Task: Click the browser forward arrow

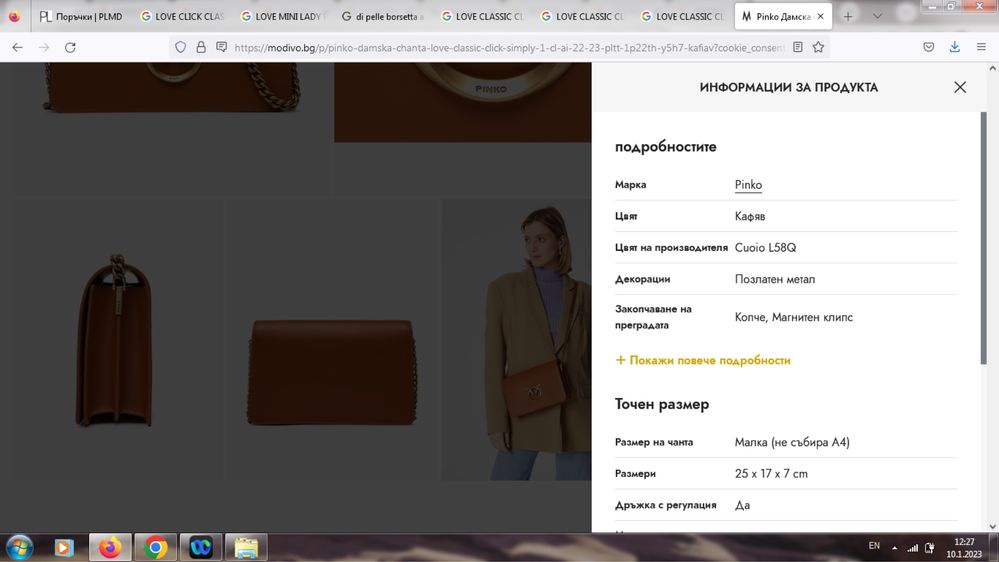Action: (x=43, y=47)
